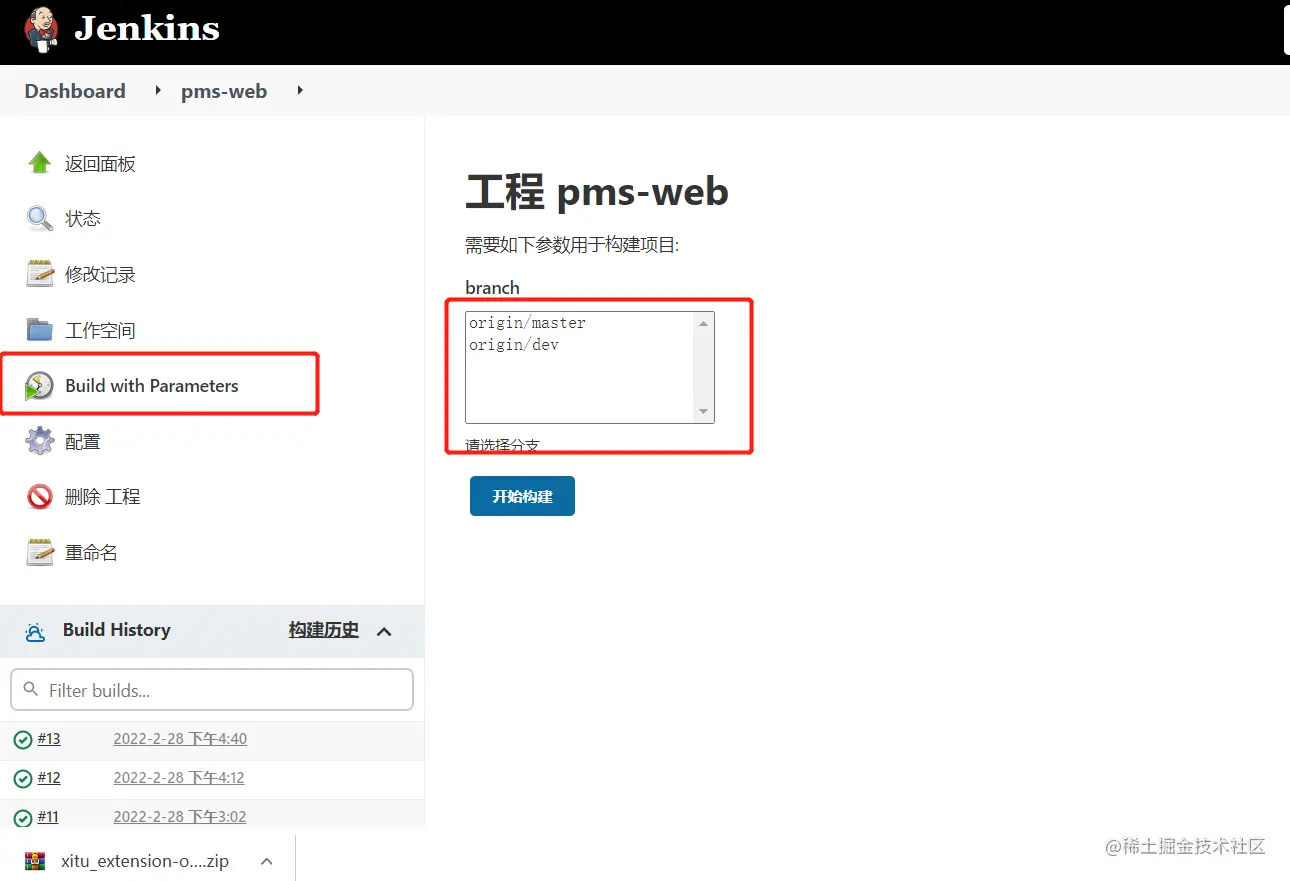Select origin/master in branch list
Viewport: 1290px width, 881px height.
tap(527, 323)
